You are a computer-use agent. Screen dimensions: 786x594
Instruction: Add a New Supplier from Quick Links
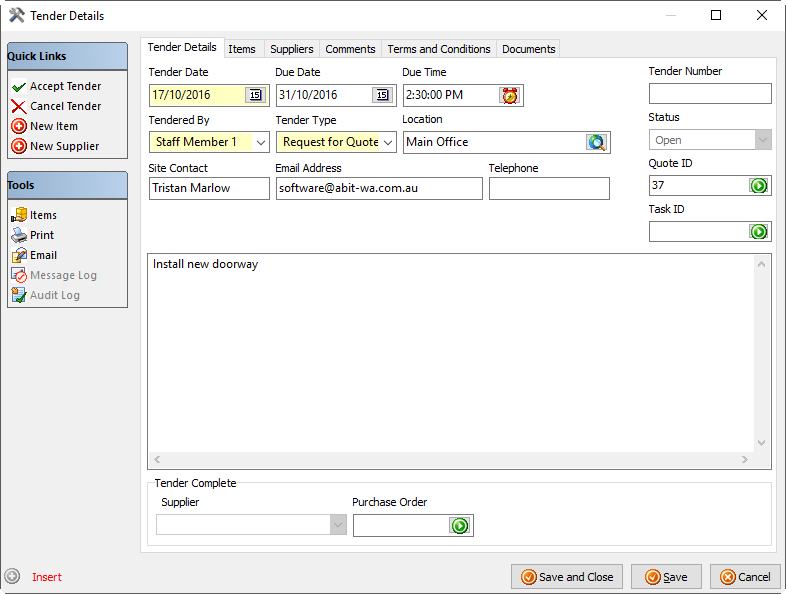(64, 147)
